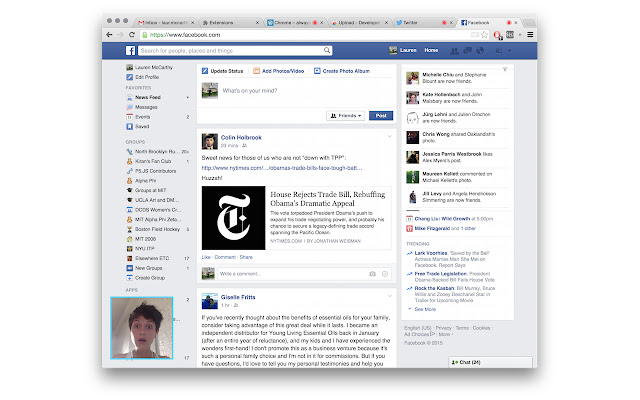Select Update Status tab in composer
640x400 pixels.
[x=222, y=71]
